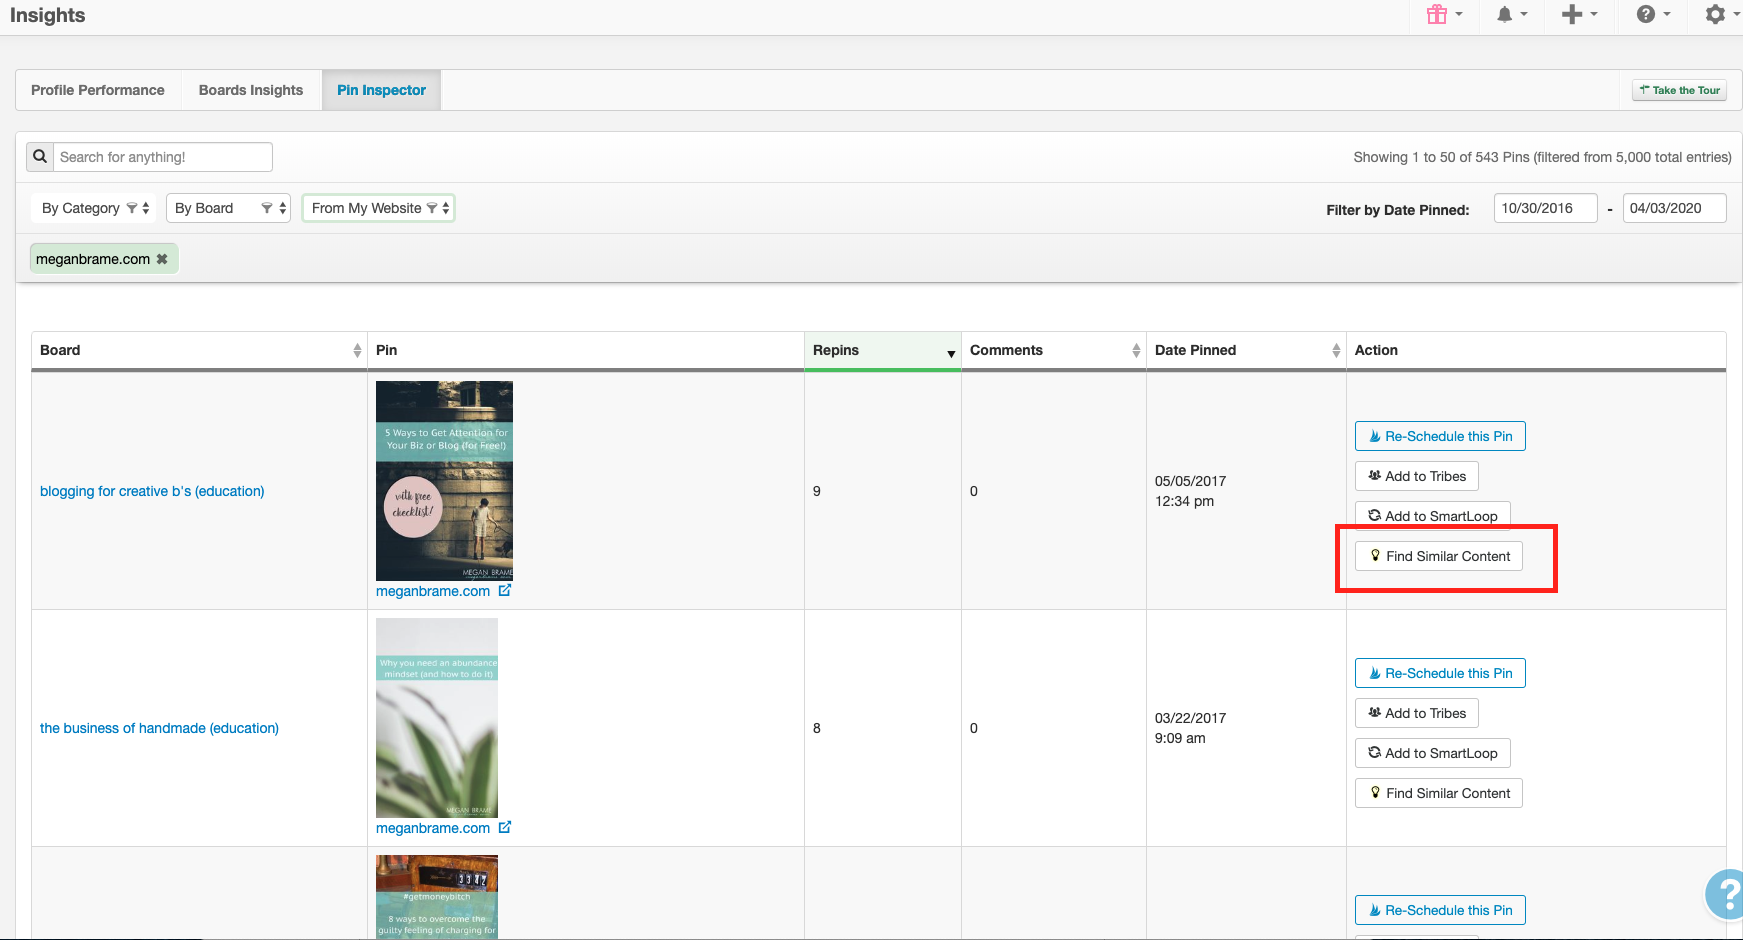This screenshot has height=940, width=1743.
Task: Add the 05/05/2017 pin to SmartLoop
Action: tap(1432, 516)
